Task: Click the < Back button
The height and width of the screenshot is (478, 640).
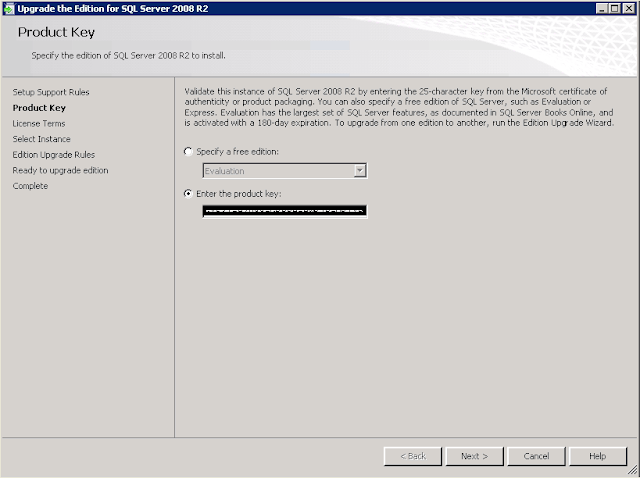Action: 413,456
